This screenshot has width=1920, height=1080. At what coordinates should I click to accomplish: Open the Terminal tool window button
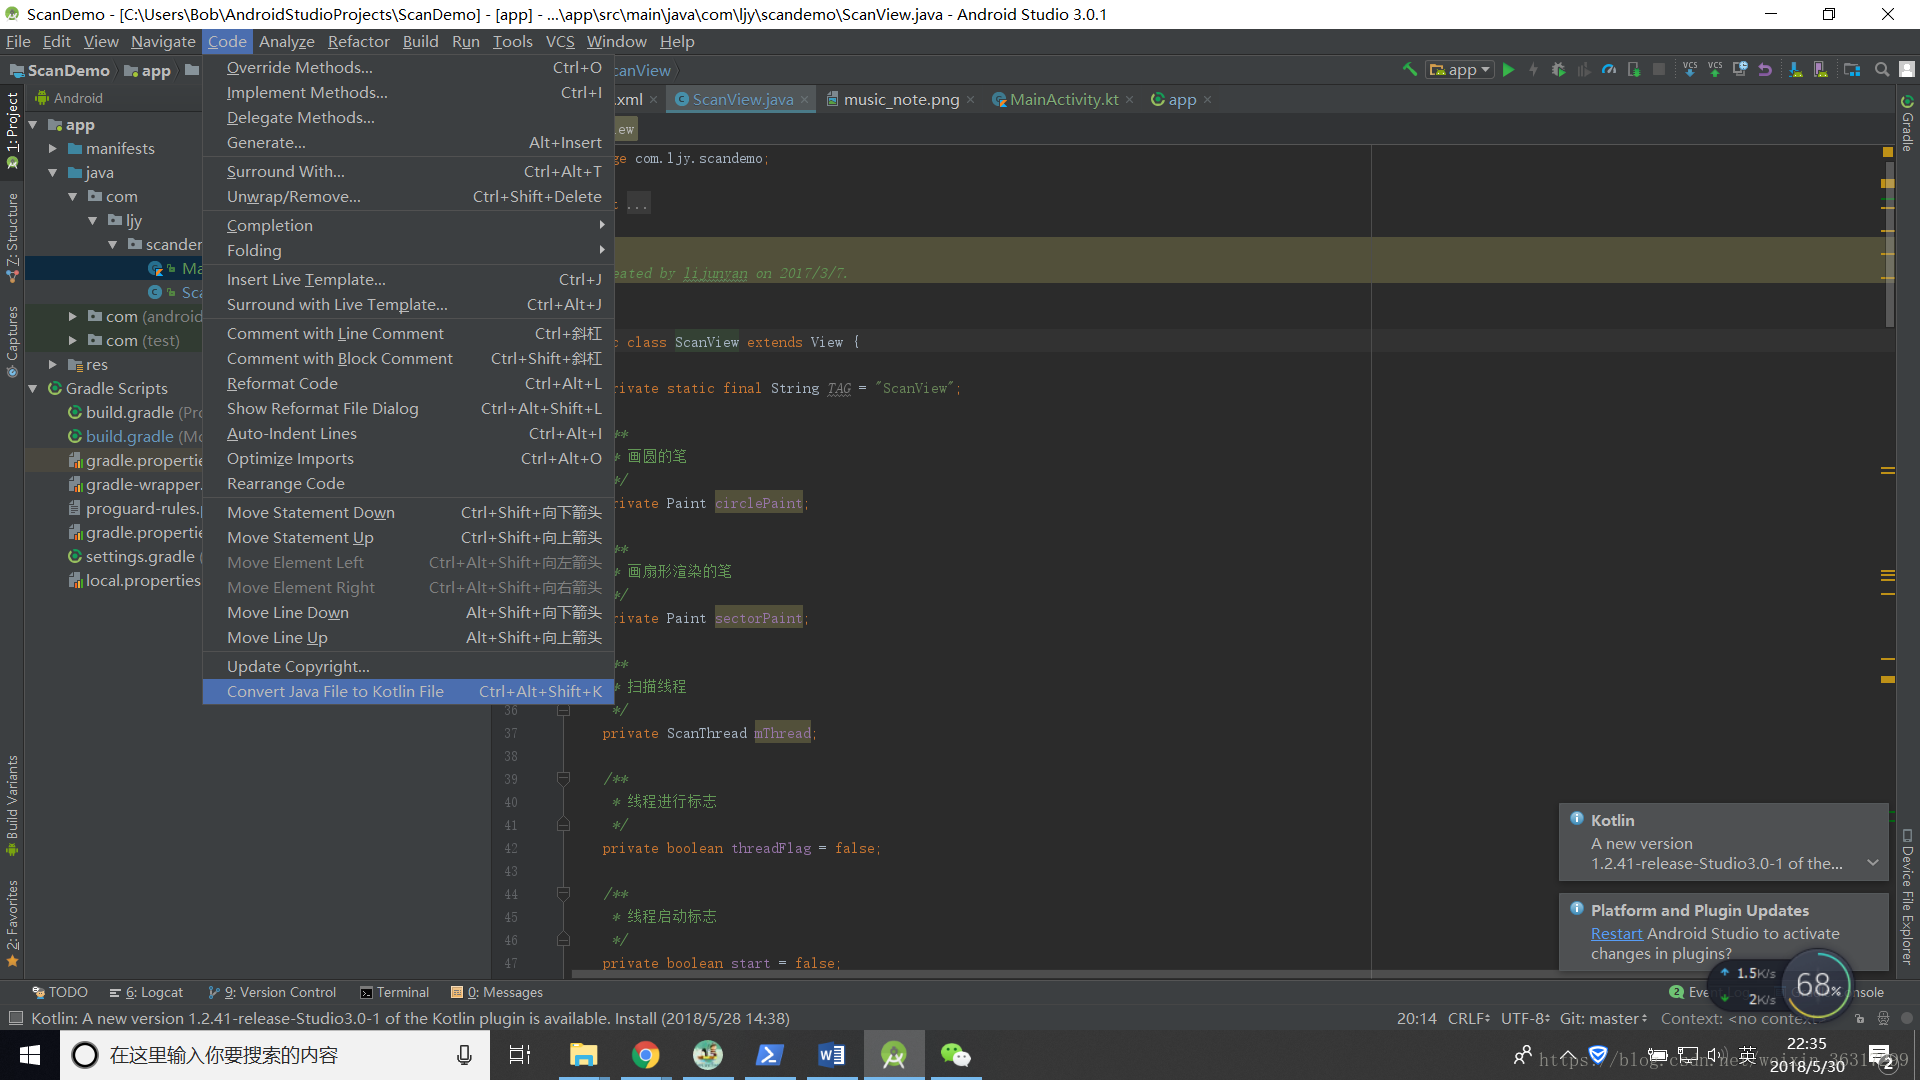[x=394, y=992]
